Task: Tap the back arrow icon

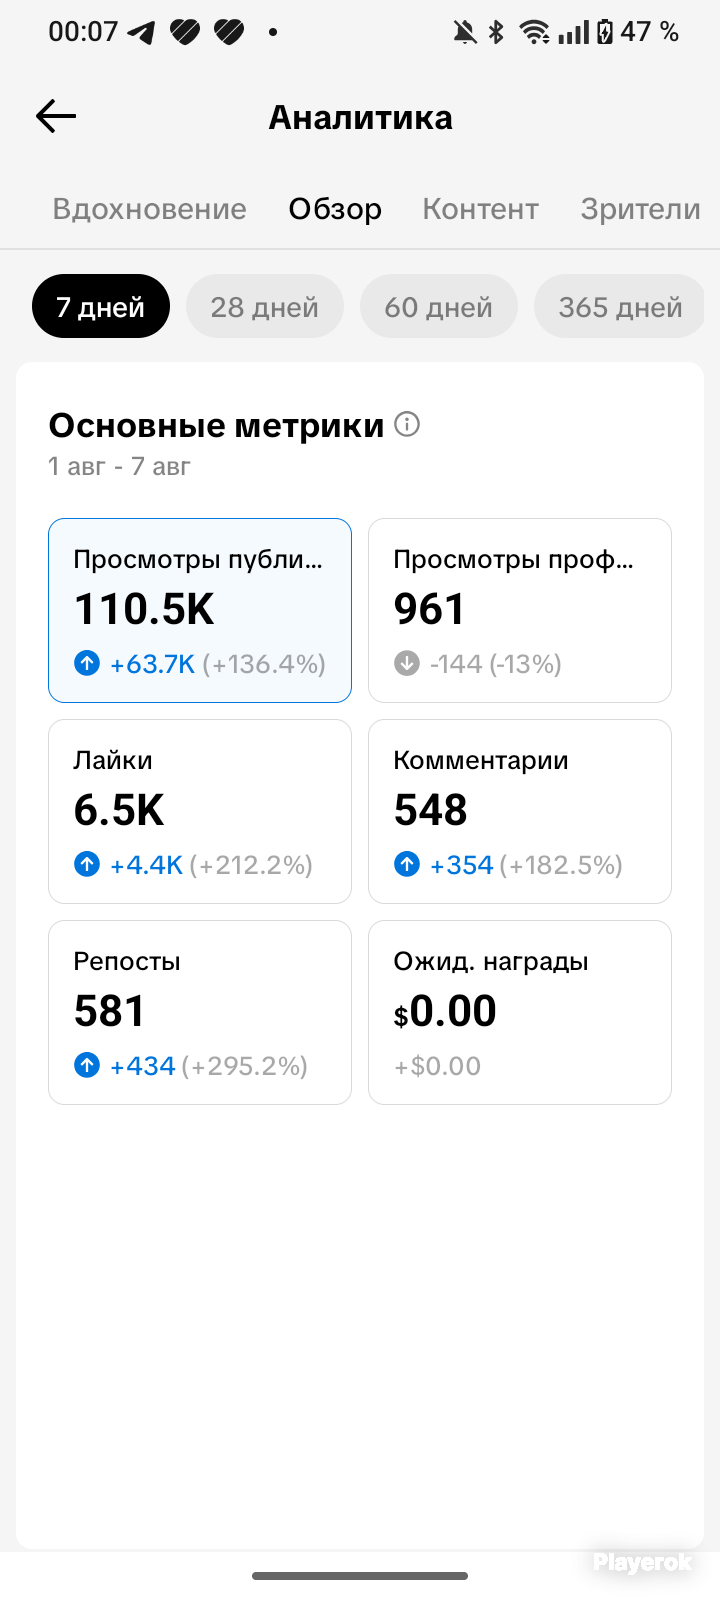Action: click(56, 117)
